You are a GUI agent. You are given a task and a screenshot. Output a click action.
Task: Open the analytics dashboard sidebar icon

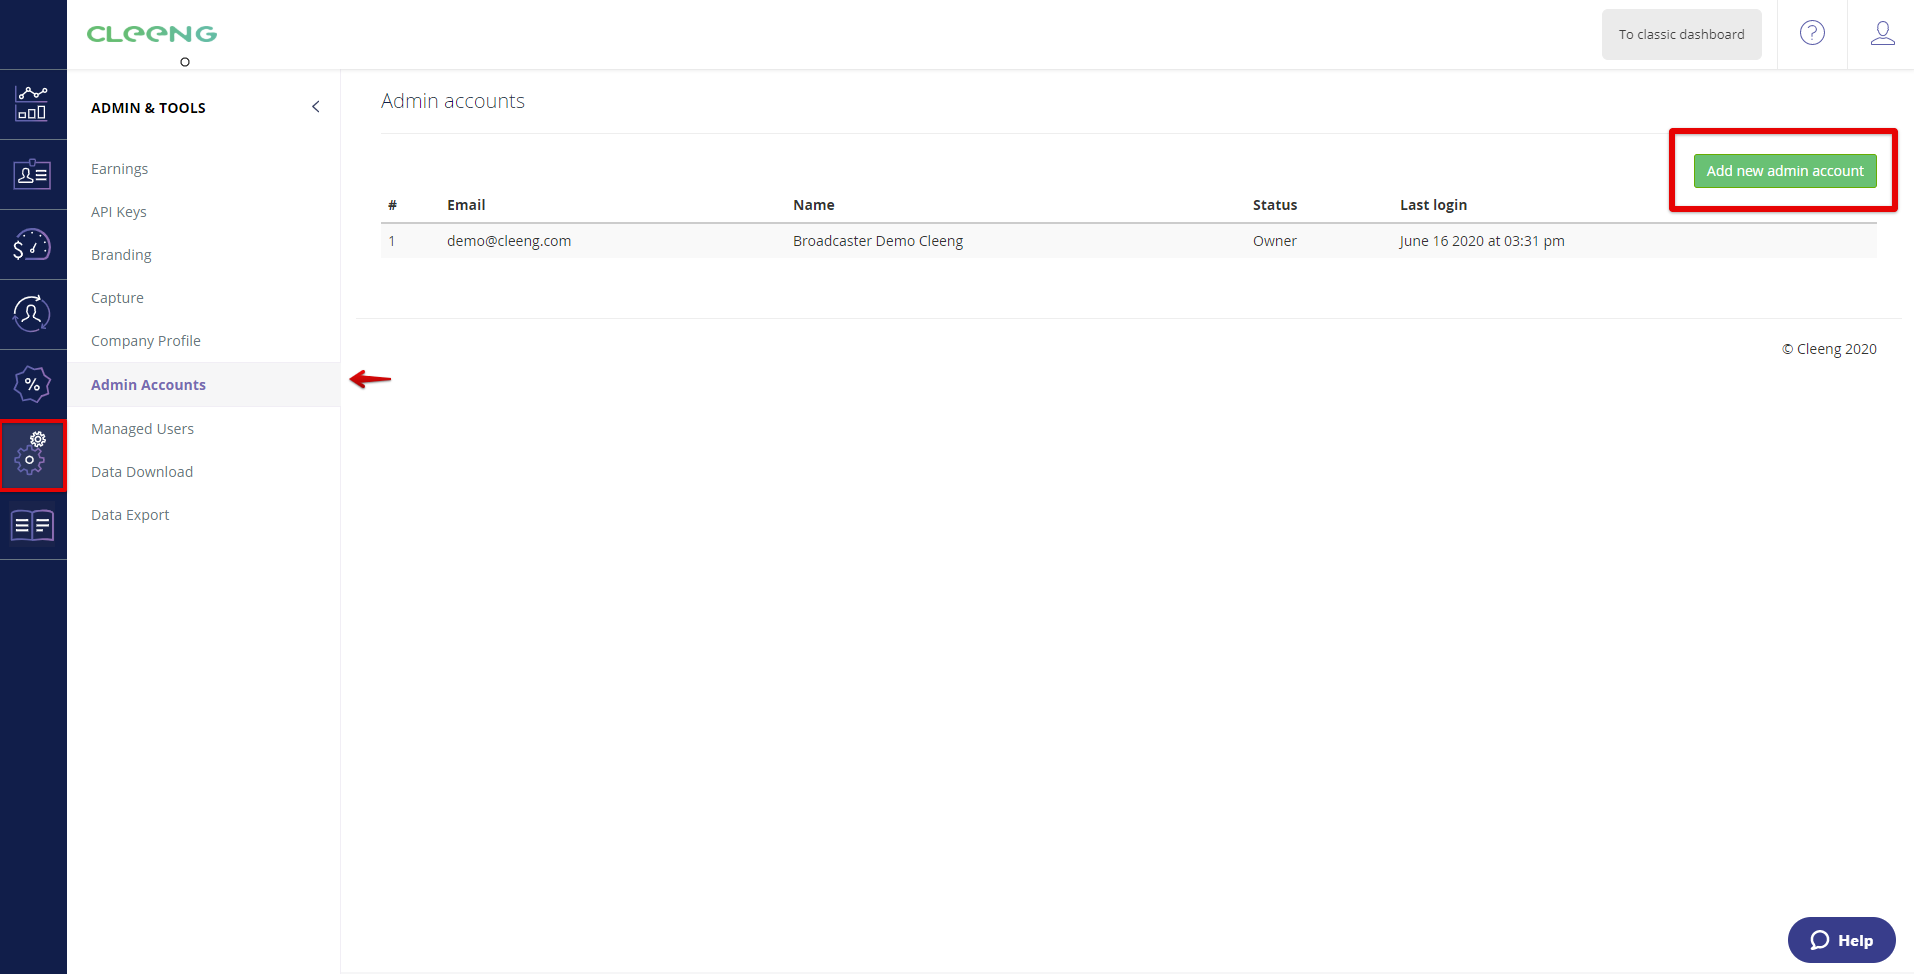[32, 104]
